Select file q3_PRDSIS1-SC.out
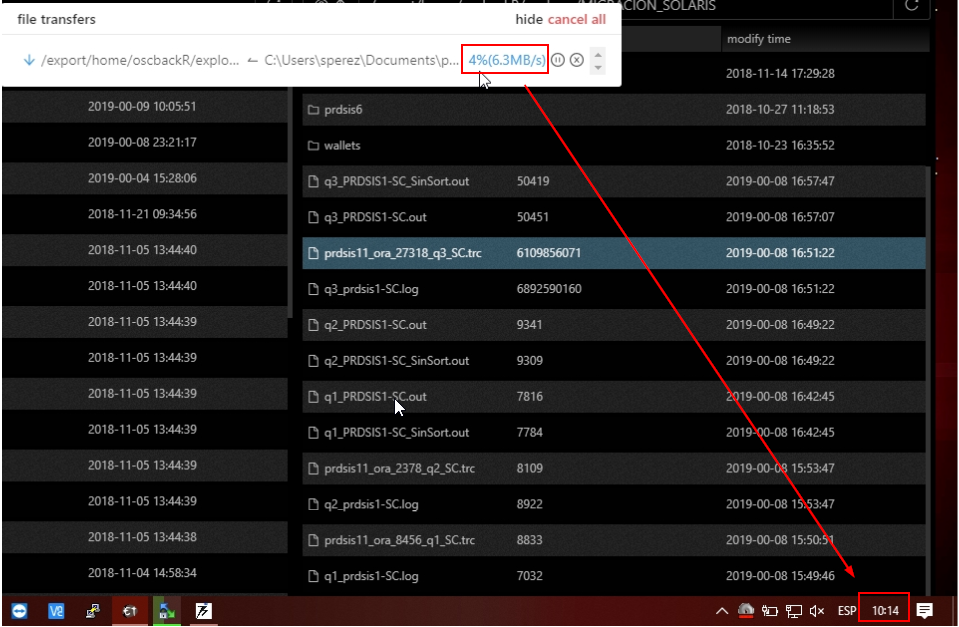 tap(613, 217)
